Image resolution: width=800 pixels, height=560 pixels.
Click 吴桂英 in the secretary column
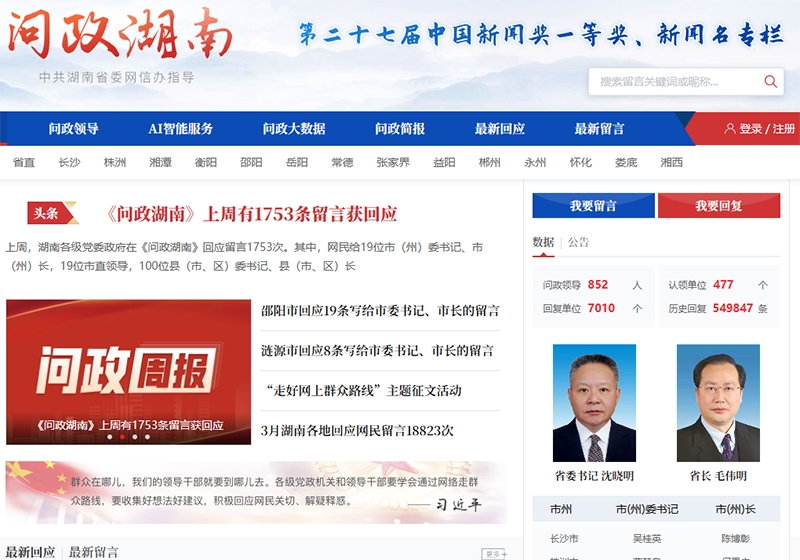pyautogui.click(x=647, y=539)
